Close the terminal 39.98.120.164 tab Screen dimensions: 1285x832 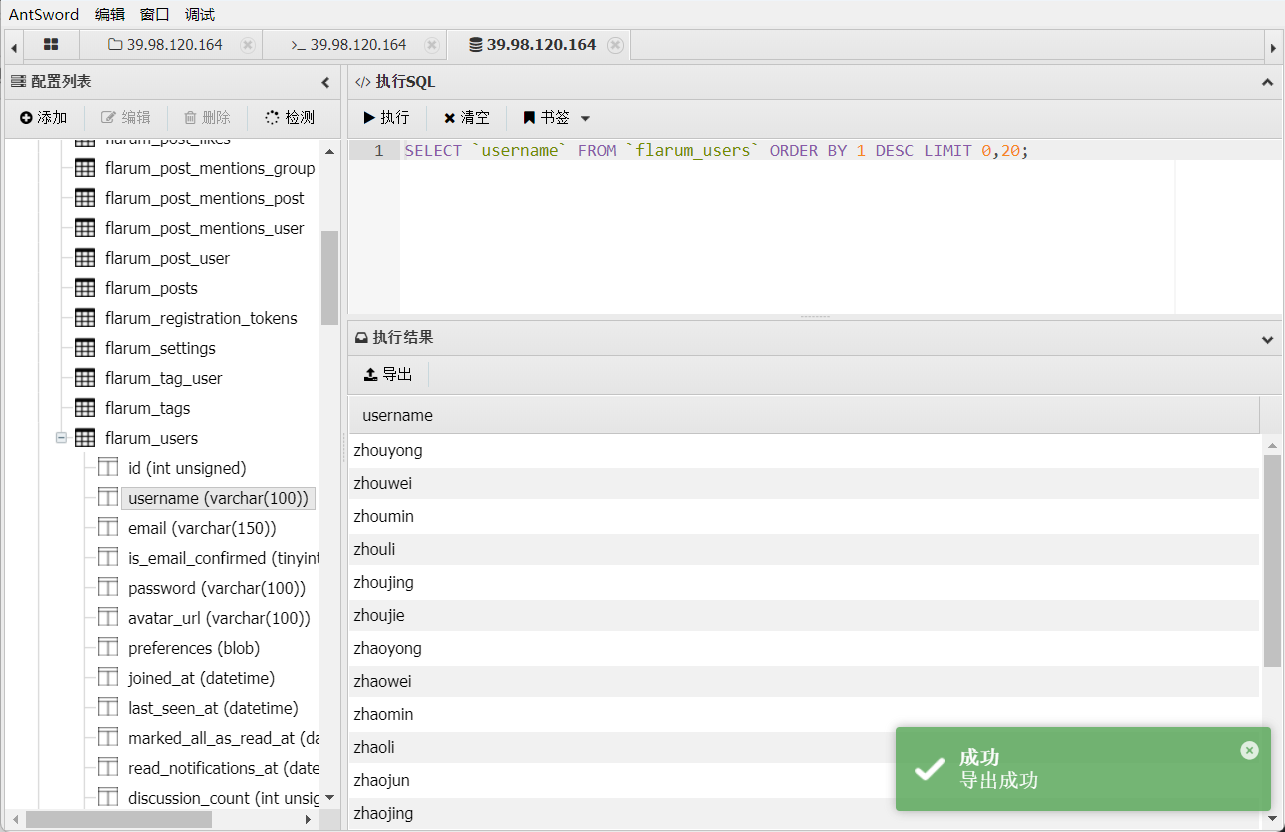tap(431, 45)
